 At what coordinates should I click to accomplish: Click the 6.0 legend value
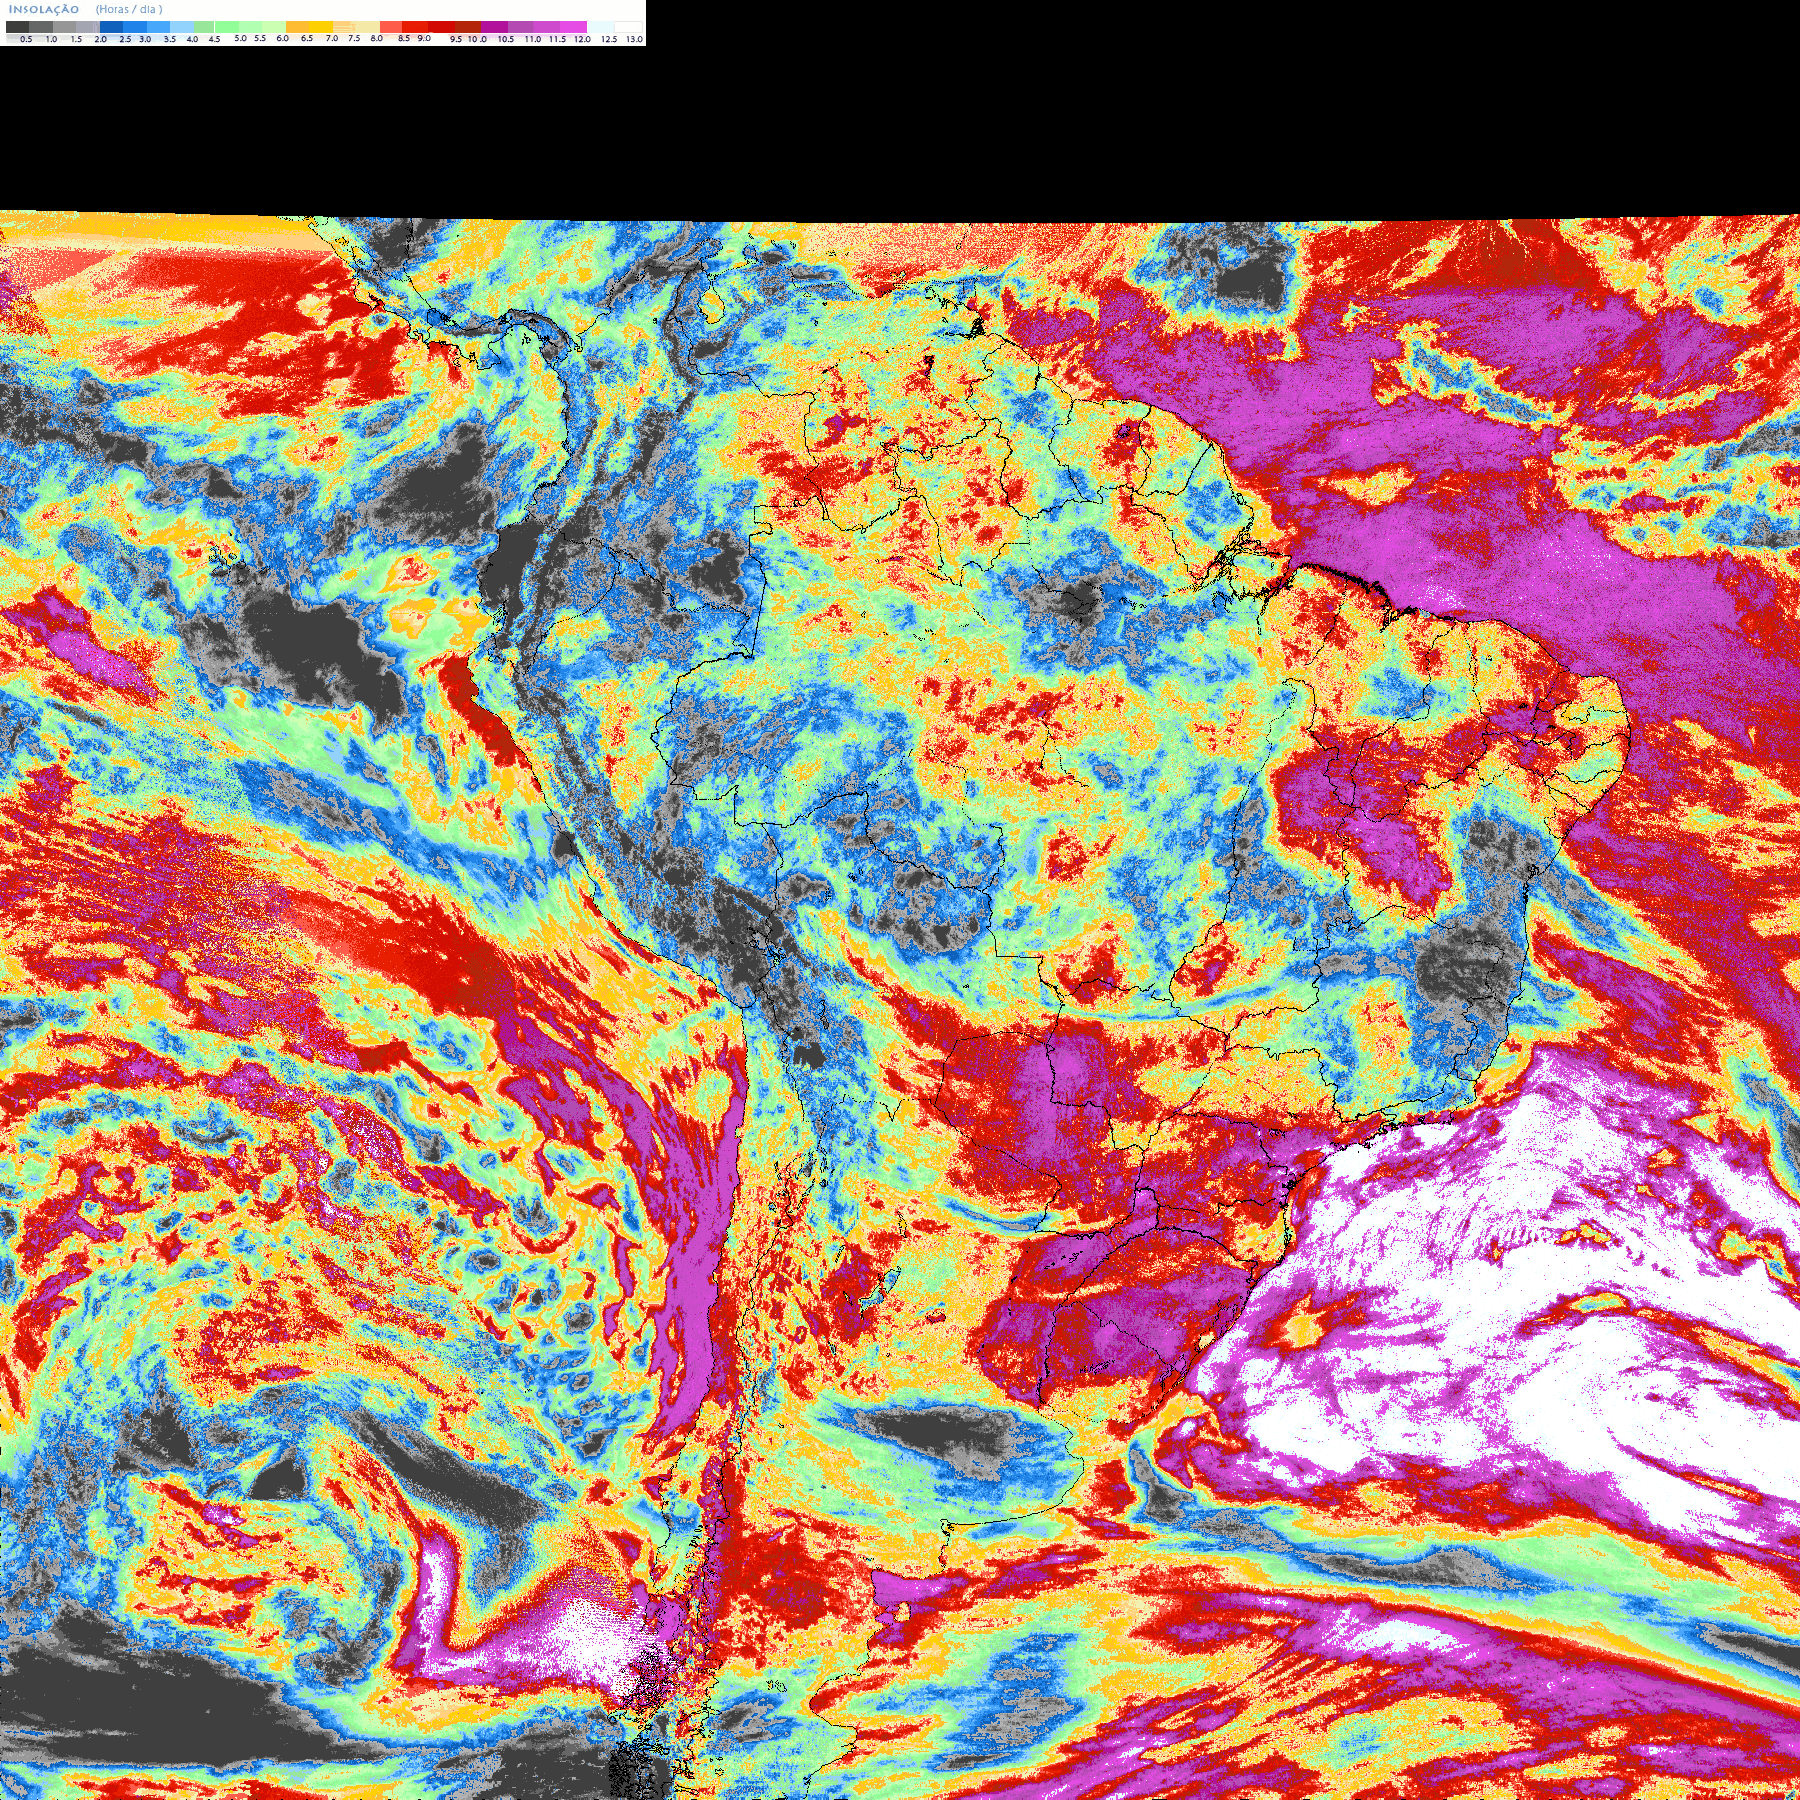tap(283, 38)
